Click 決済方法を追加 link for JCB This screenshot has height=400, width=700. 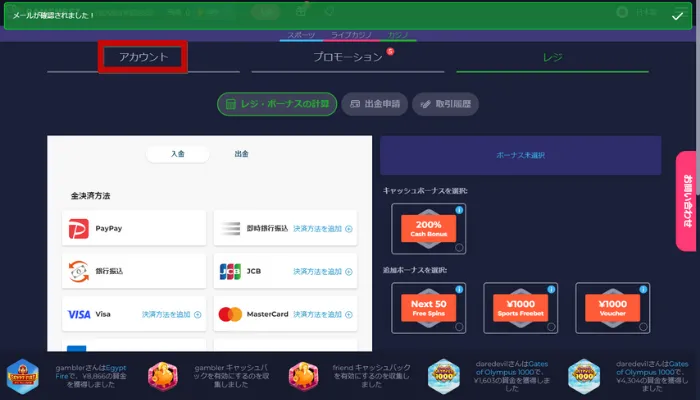[322, 271]
